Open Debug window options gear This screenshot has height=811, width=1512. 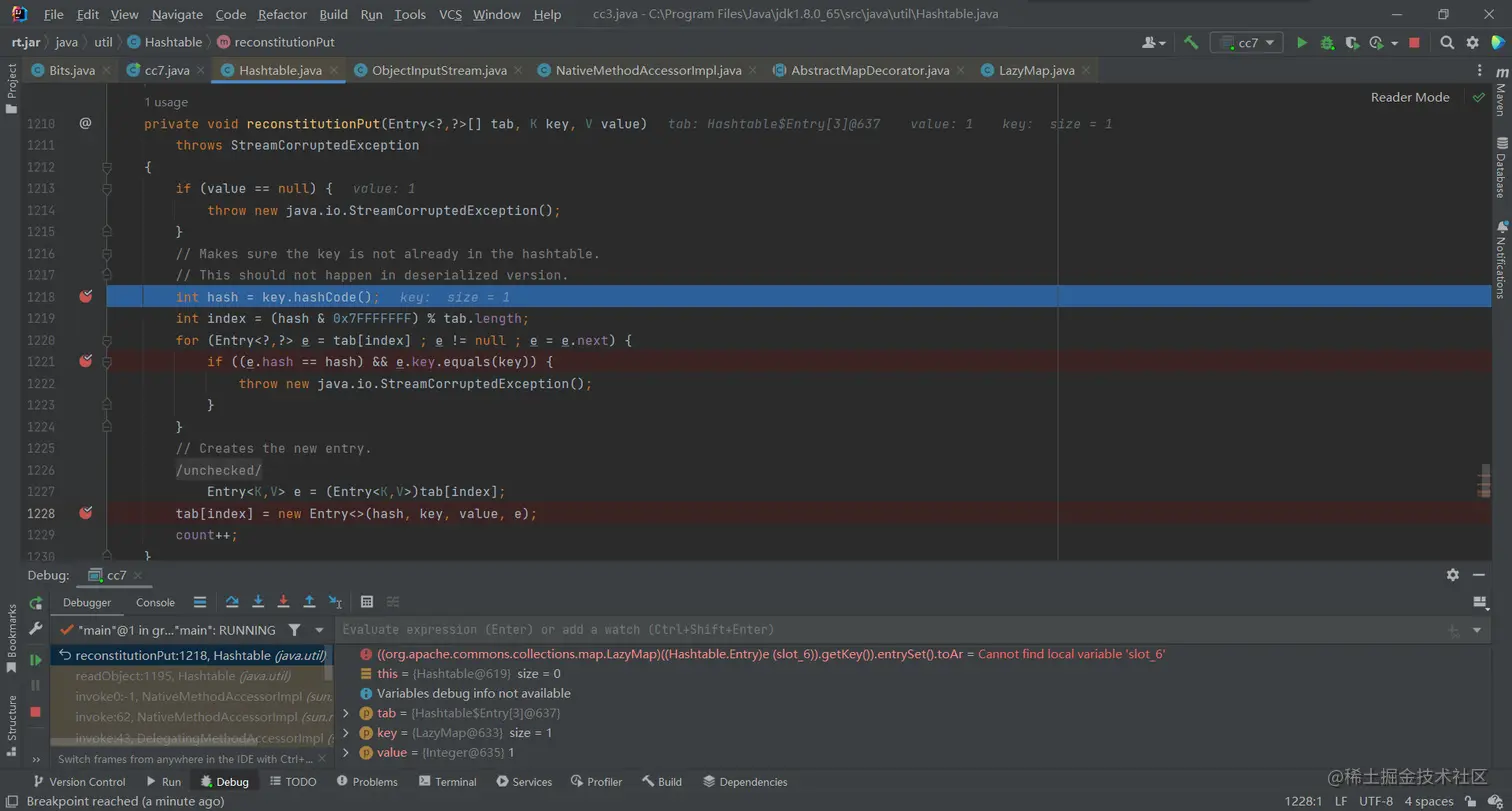(x=1453, y=575)
